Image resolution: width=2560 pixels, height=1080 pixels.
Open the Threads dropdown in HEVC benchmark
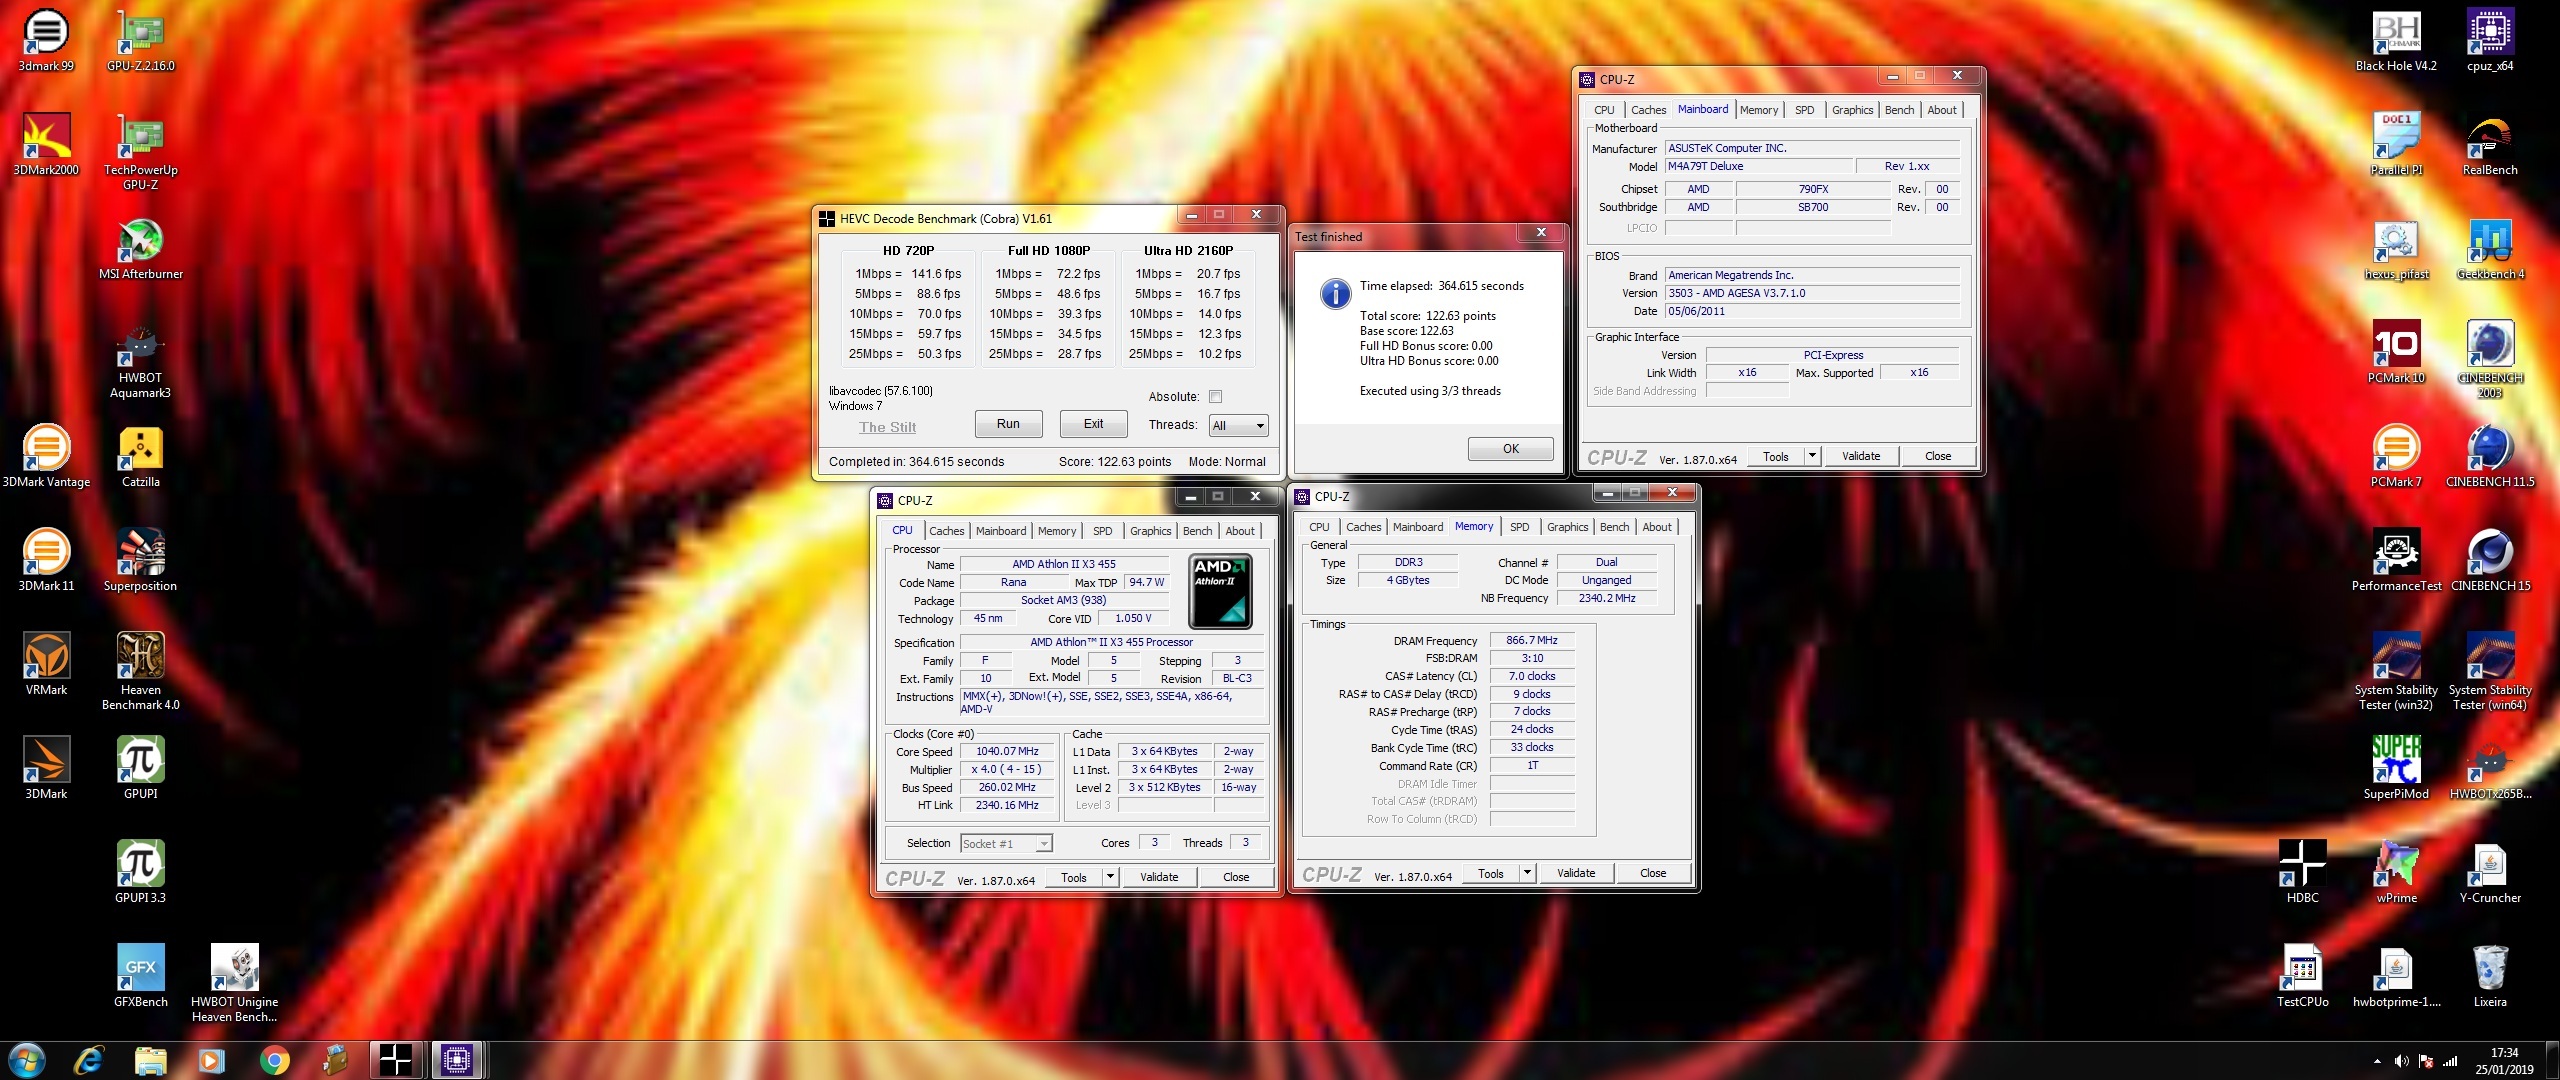(1238, 426)
